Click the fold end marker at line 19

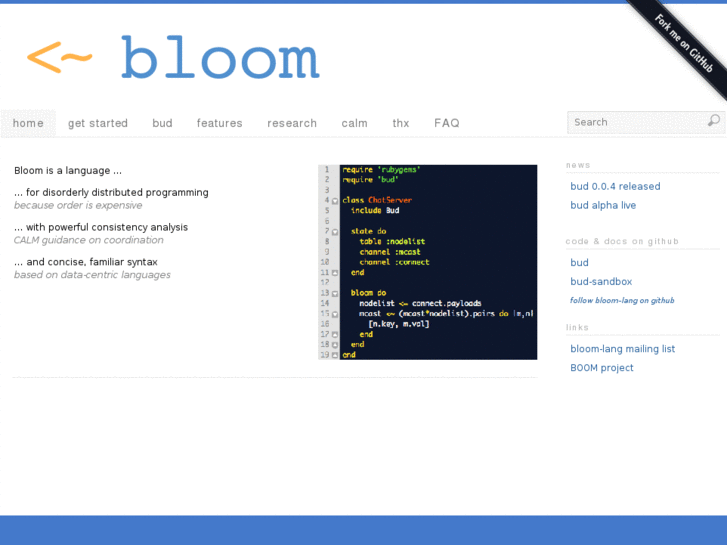pos(335,355)
